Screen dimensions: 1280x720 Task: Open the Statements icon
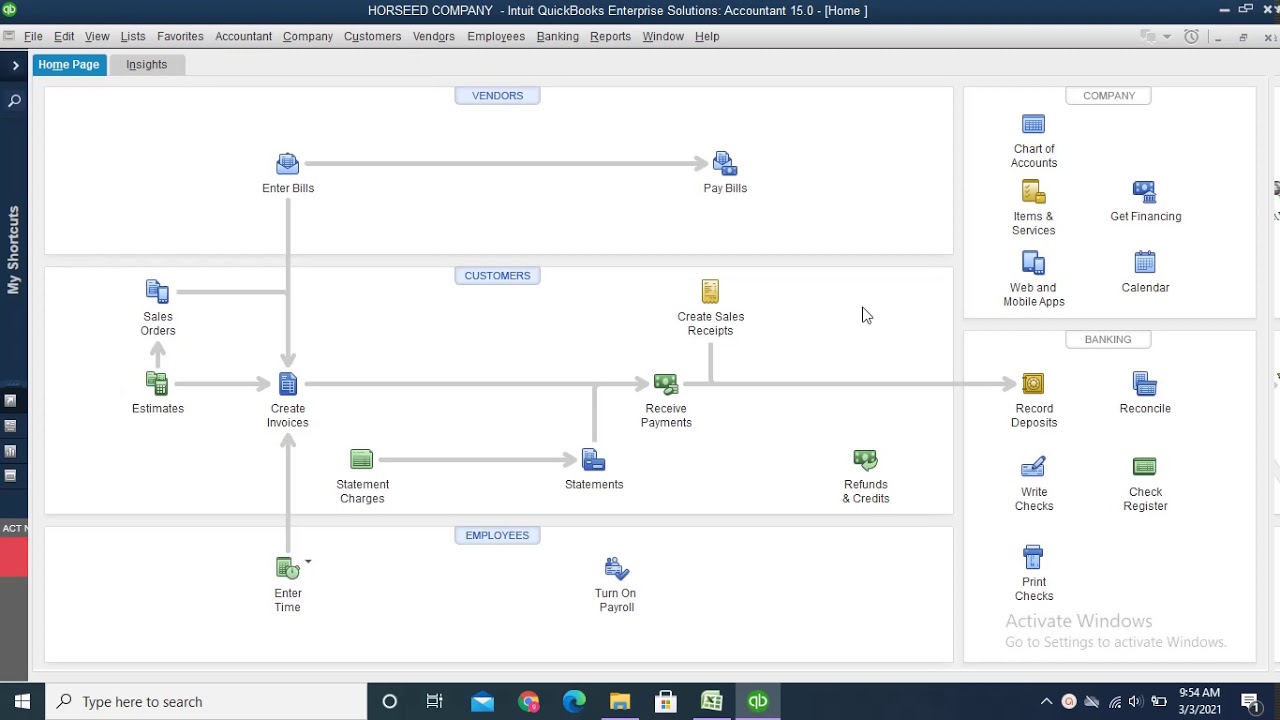(594, 460)
